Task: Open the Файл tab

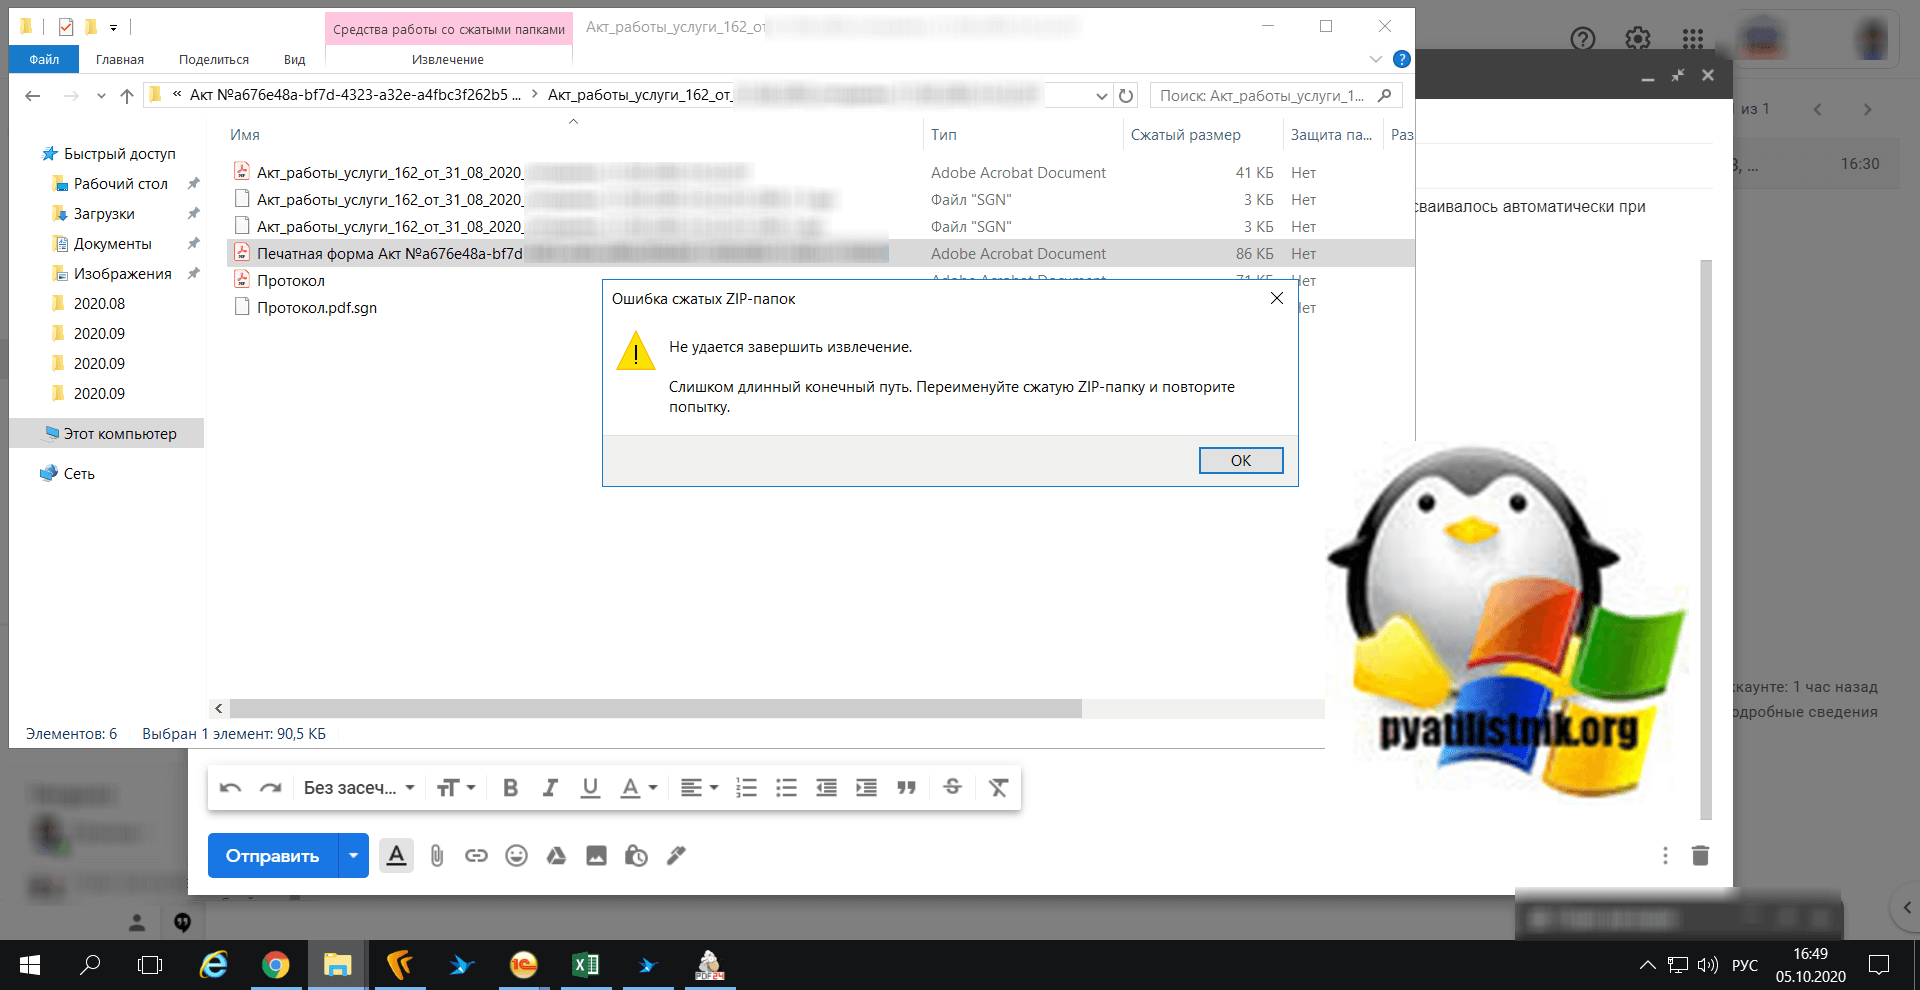Action: pos(44,60)
